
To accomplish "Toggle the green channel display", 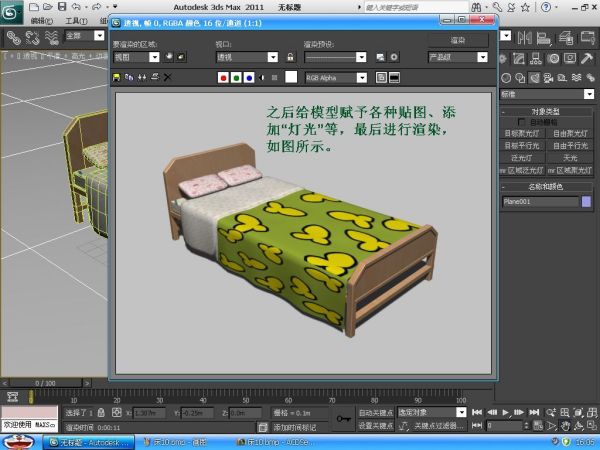I will click(x=236, y=78).
